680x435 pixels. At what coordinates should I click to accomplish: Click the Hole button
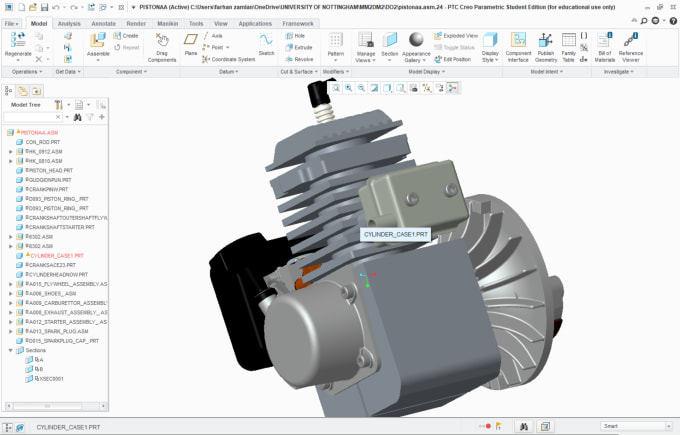295,36
